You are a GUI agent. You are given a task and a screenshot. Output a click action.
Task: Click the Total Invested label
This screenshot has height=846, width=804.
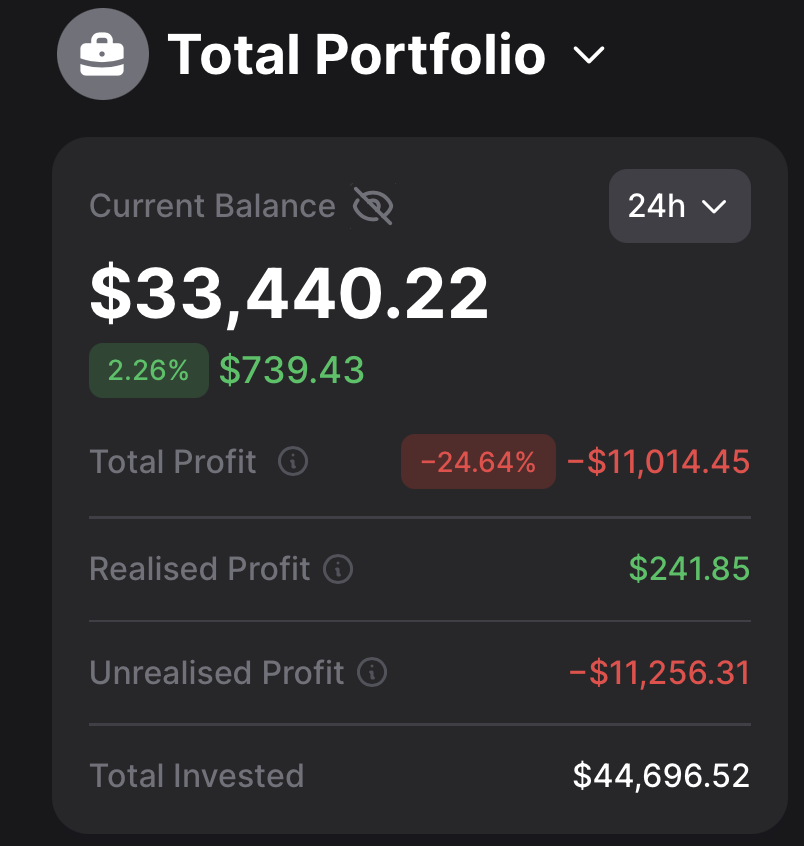coord(196,776)
